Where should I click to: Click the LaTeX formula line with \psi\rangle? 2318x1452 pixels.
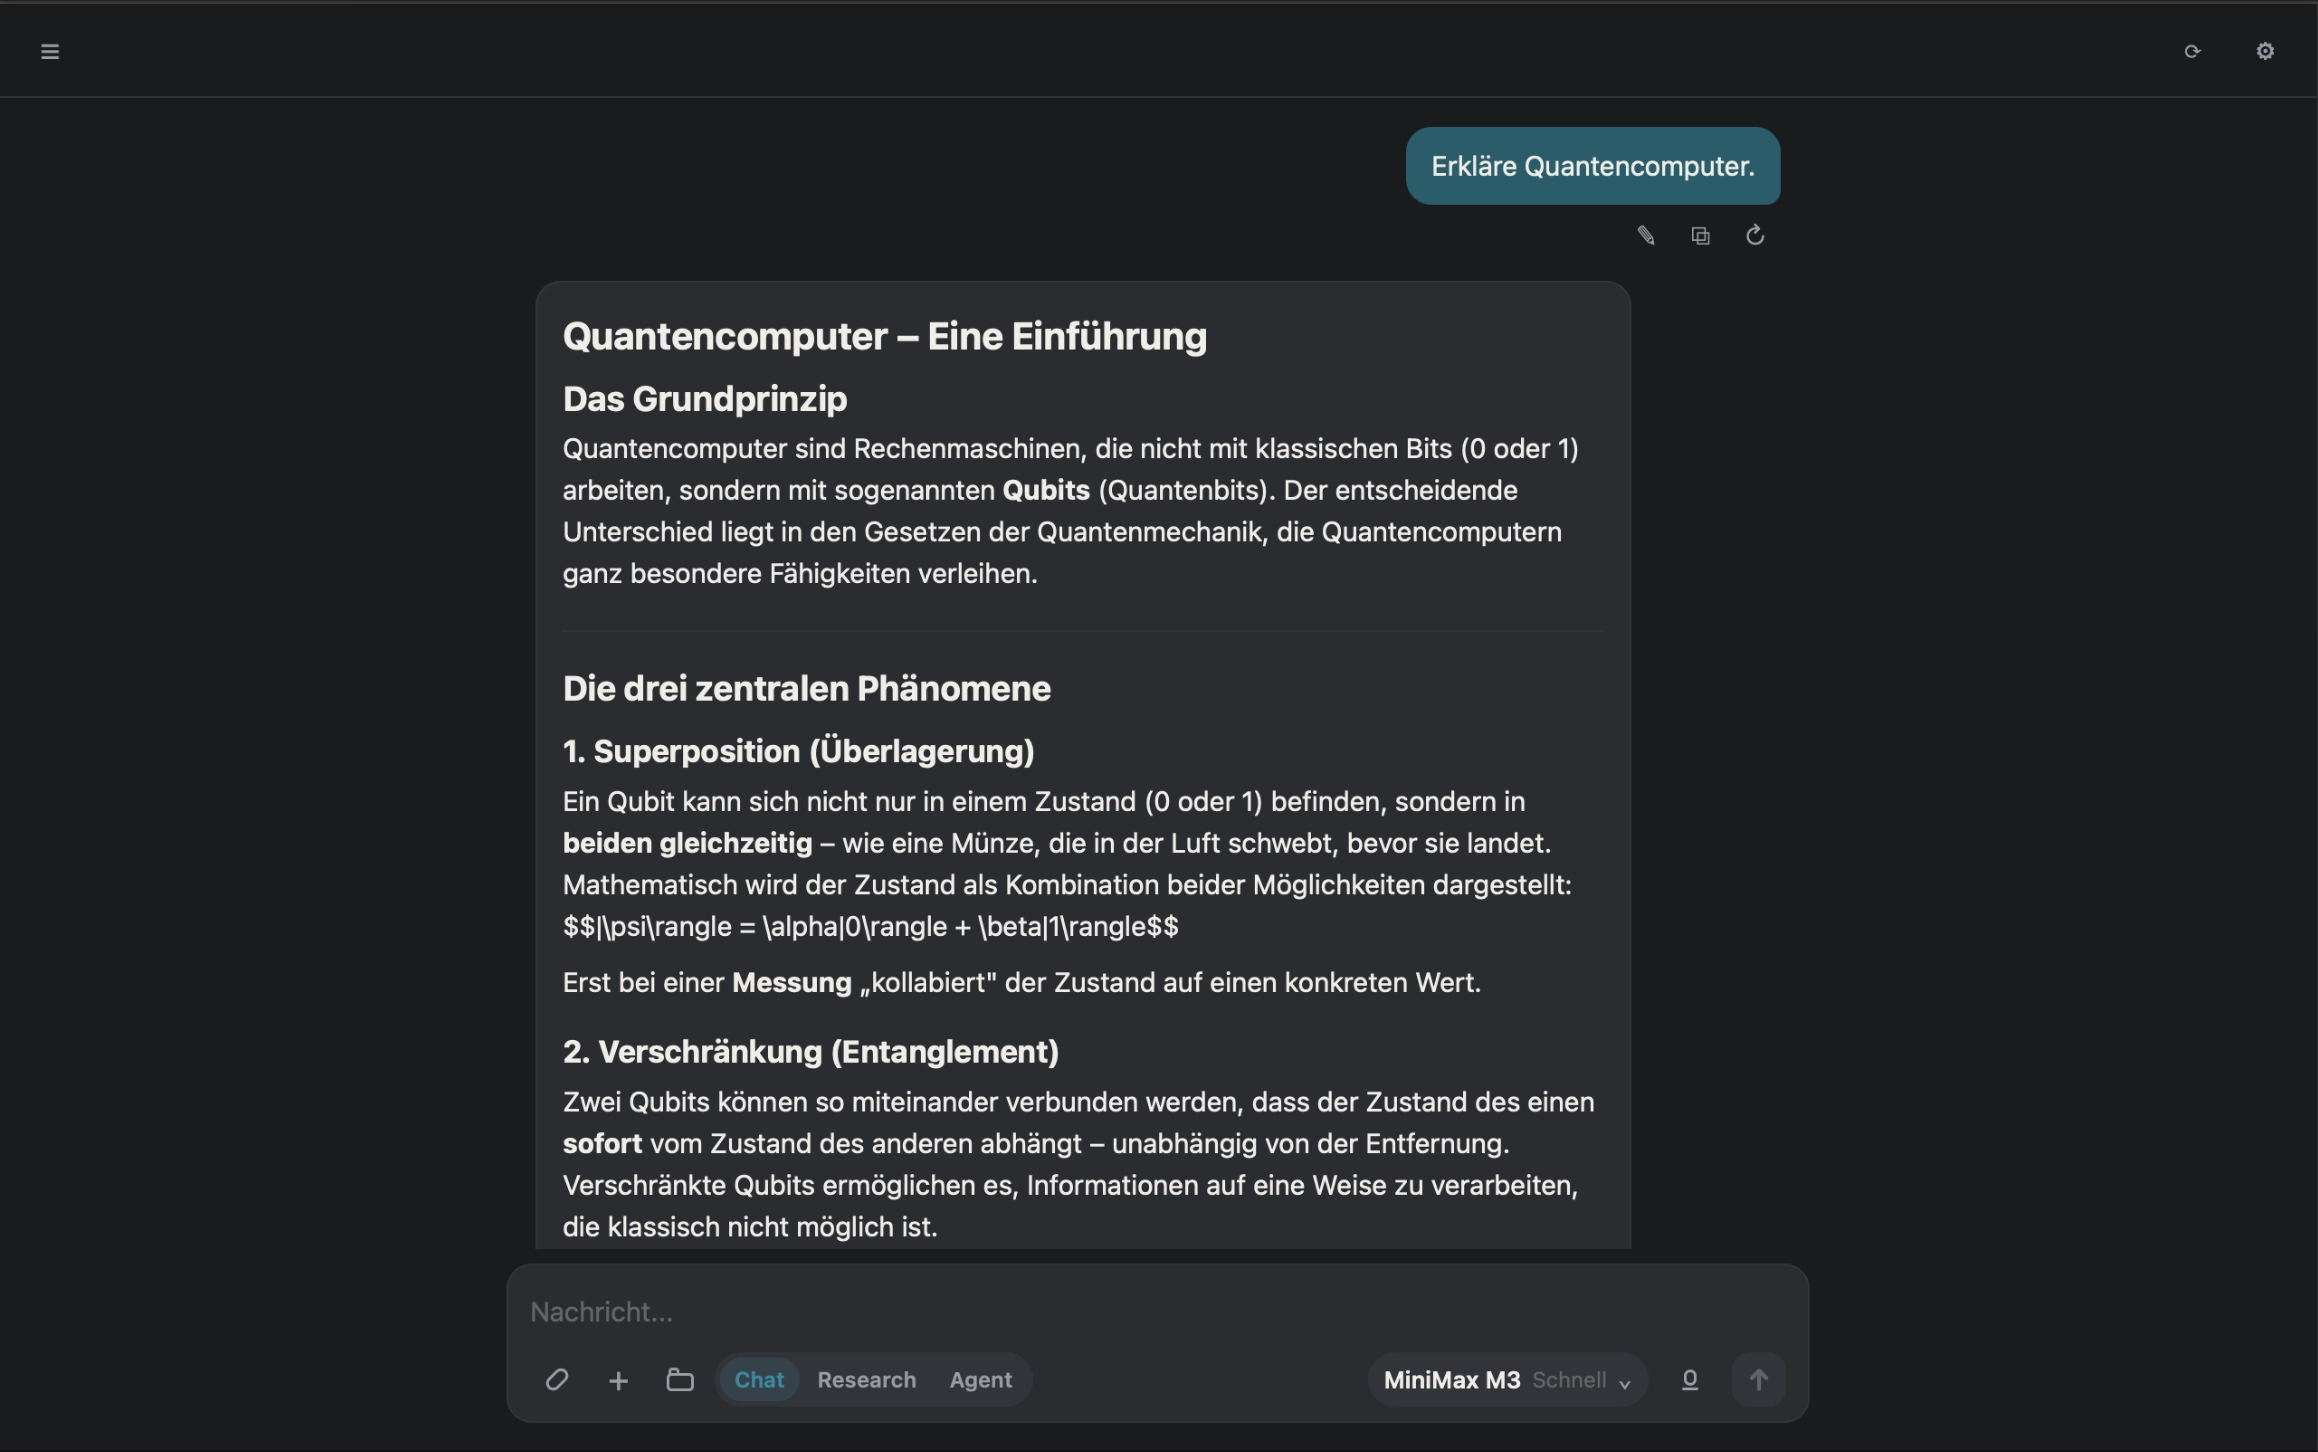click(870, 927)
